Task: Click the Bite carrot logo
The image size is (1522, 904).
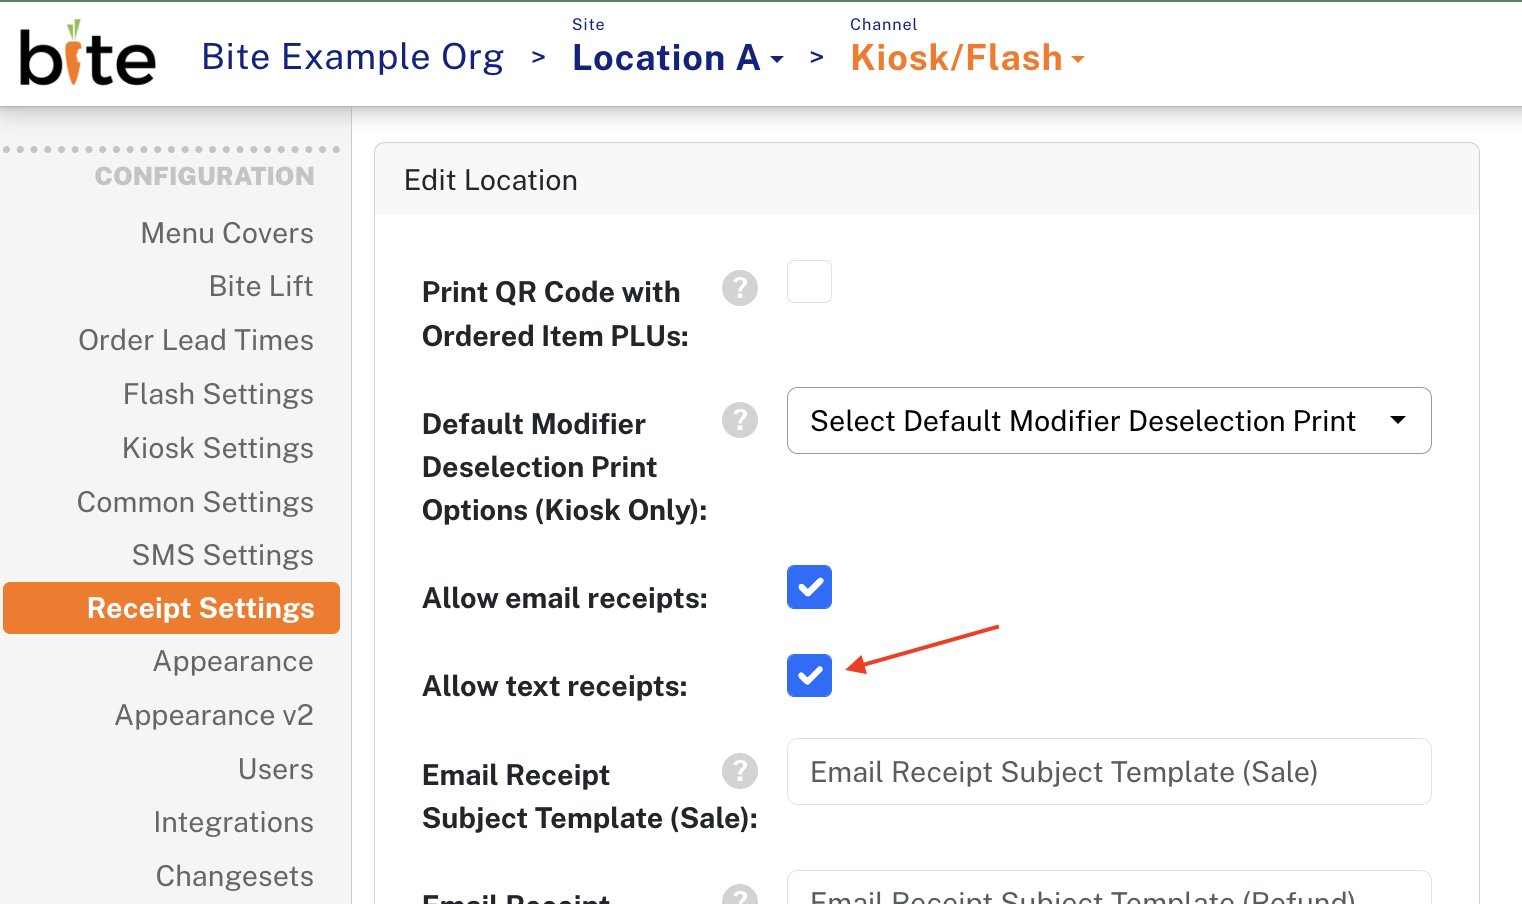Action: pyautogui.click(x=87, y=53)
